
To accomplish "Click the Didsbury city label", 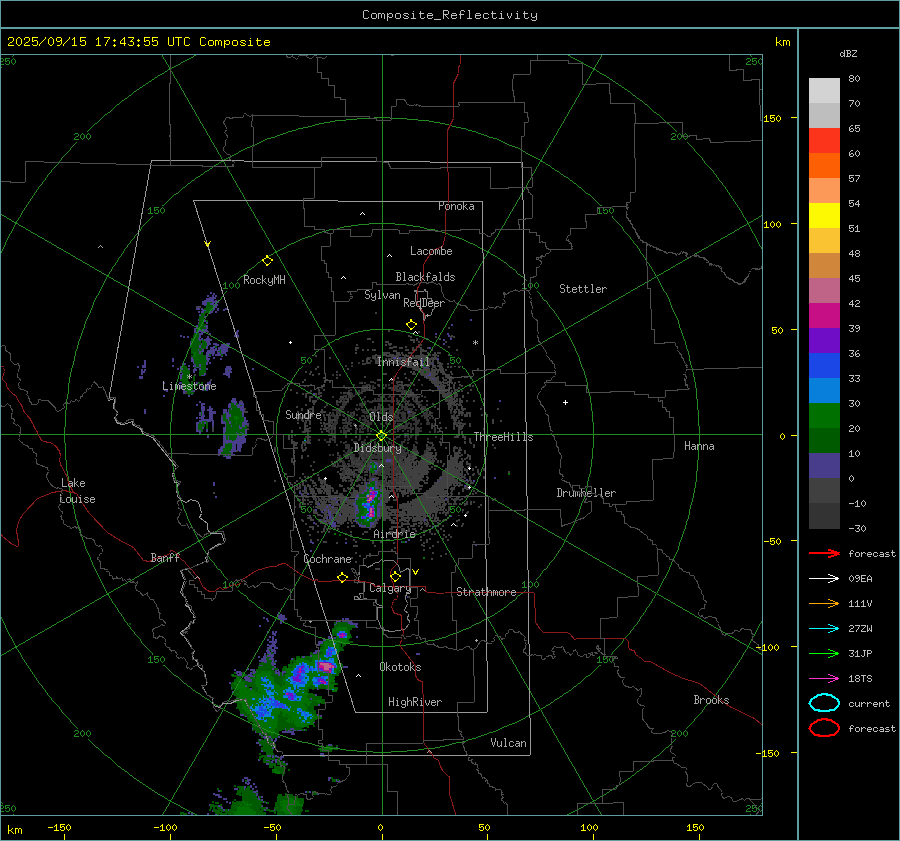I will point(377,448).
